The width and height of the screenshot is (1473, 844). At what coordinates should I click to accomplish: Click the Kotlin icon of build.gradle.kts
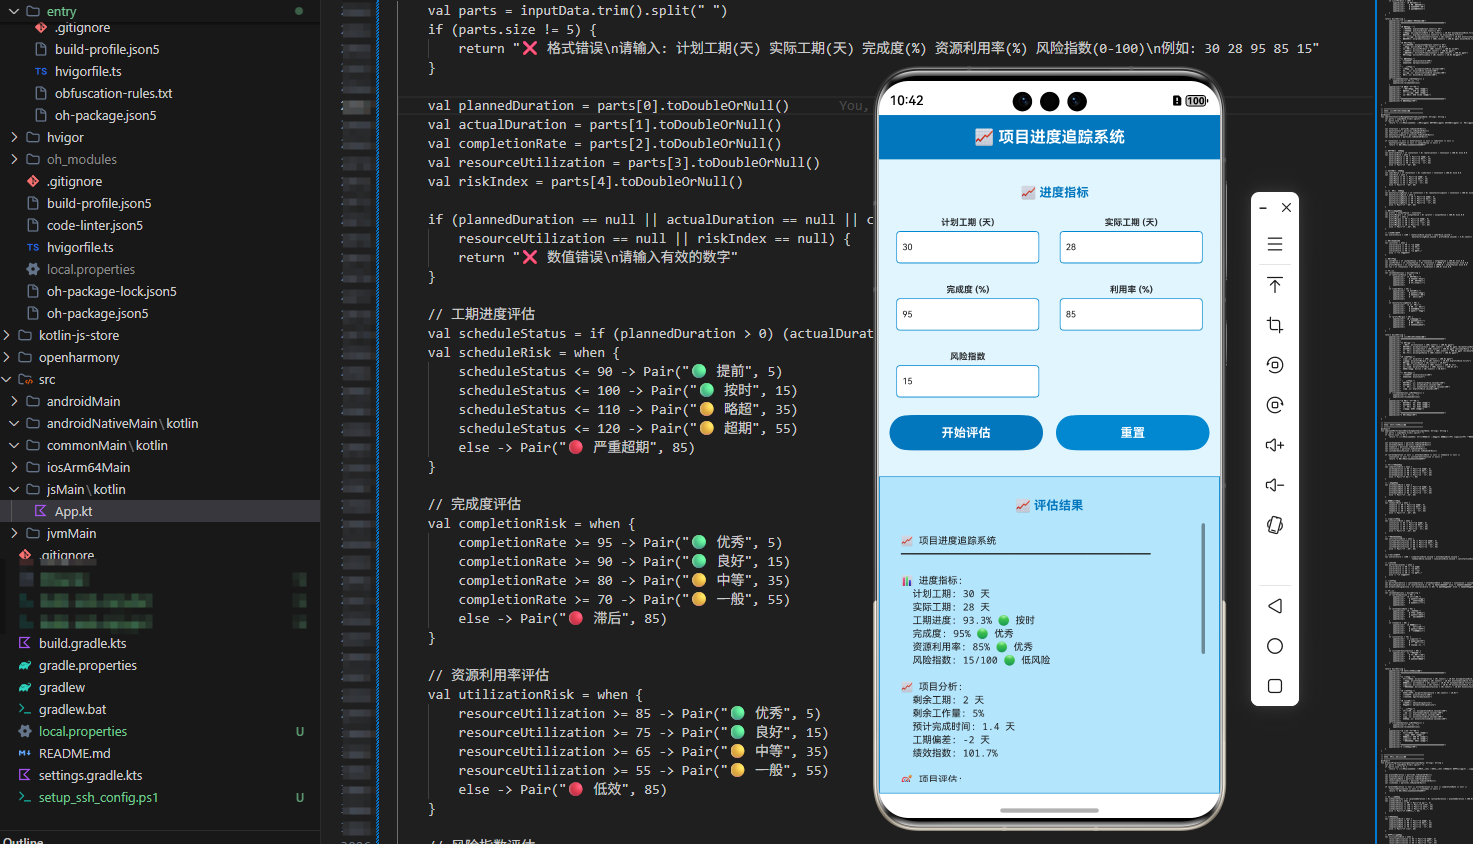[25, 643]
